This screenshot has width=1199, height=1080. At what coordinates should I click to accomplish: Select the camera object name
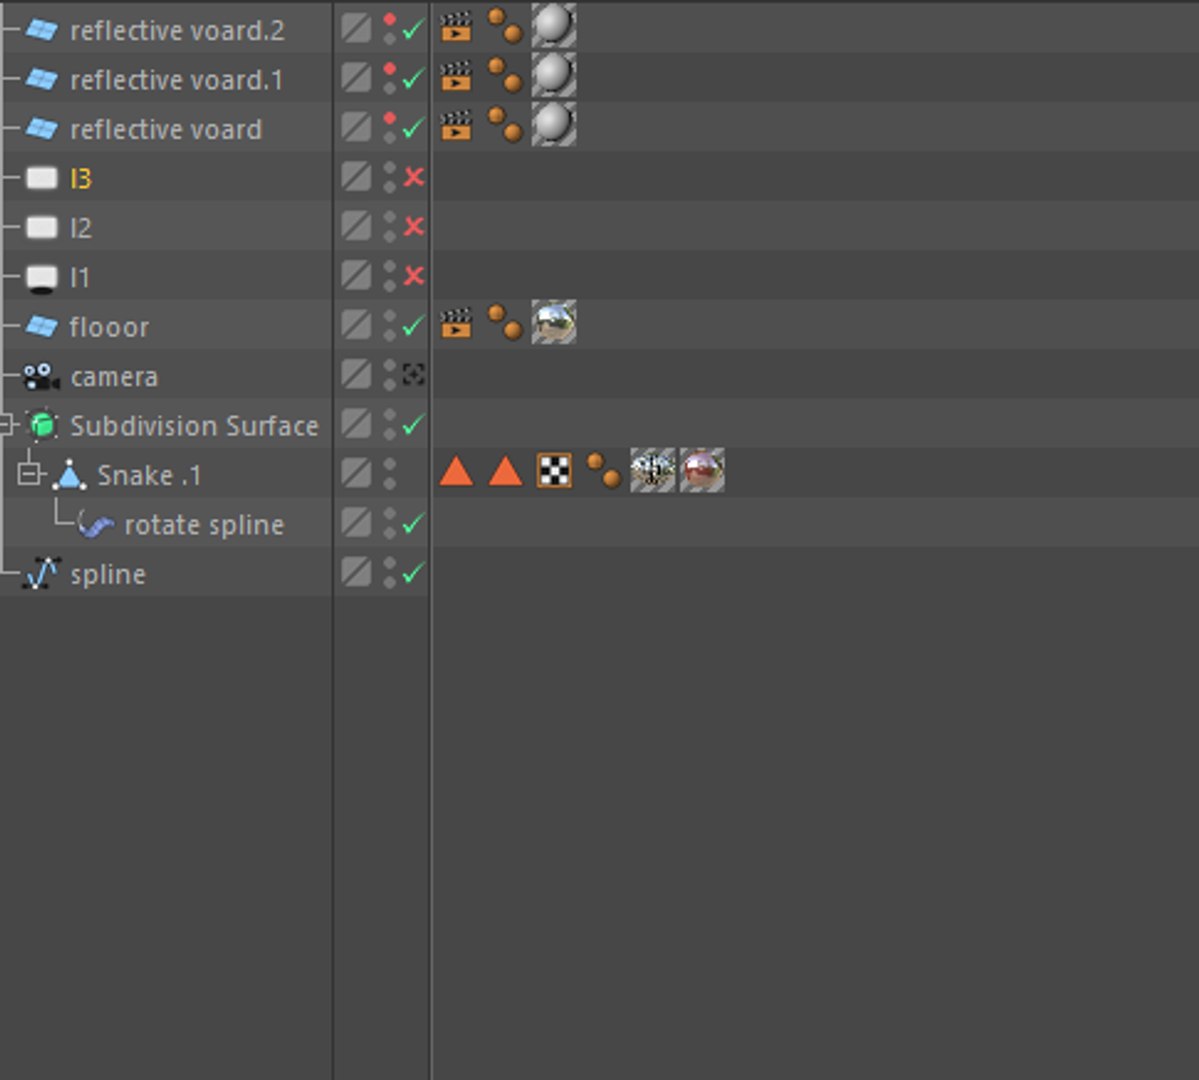(114, 377)
